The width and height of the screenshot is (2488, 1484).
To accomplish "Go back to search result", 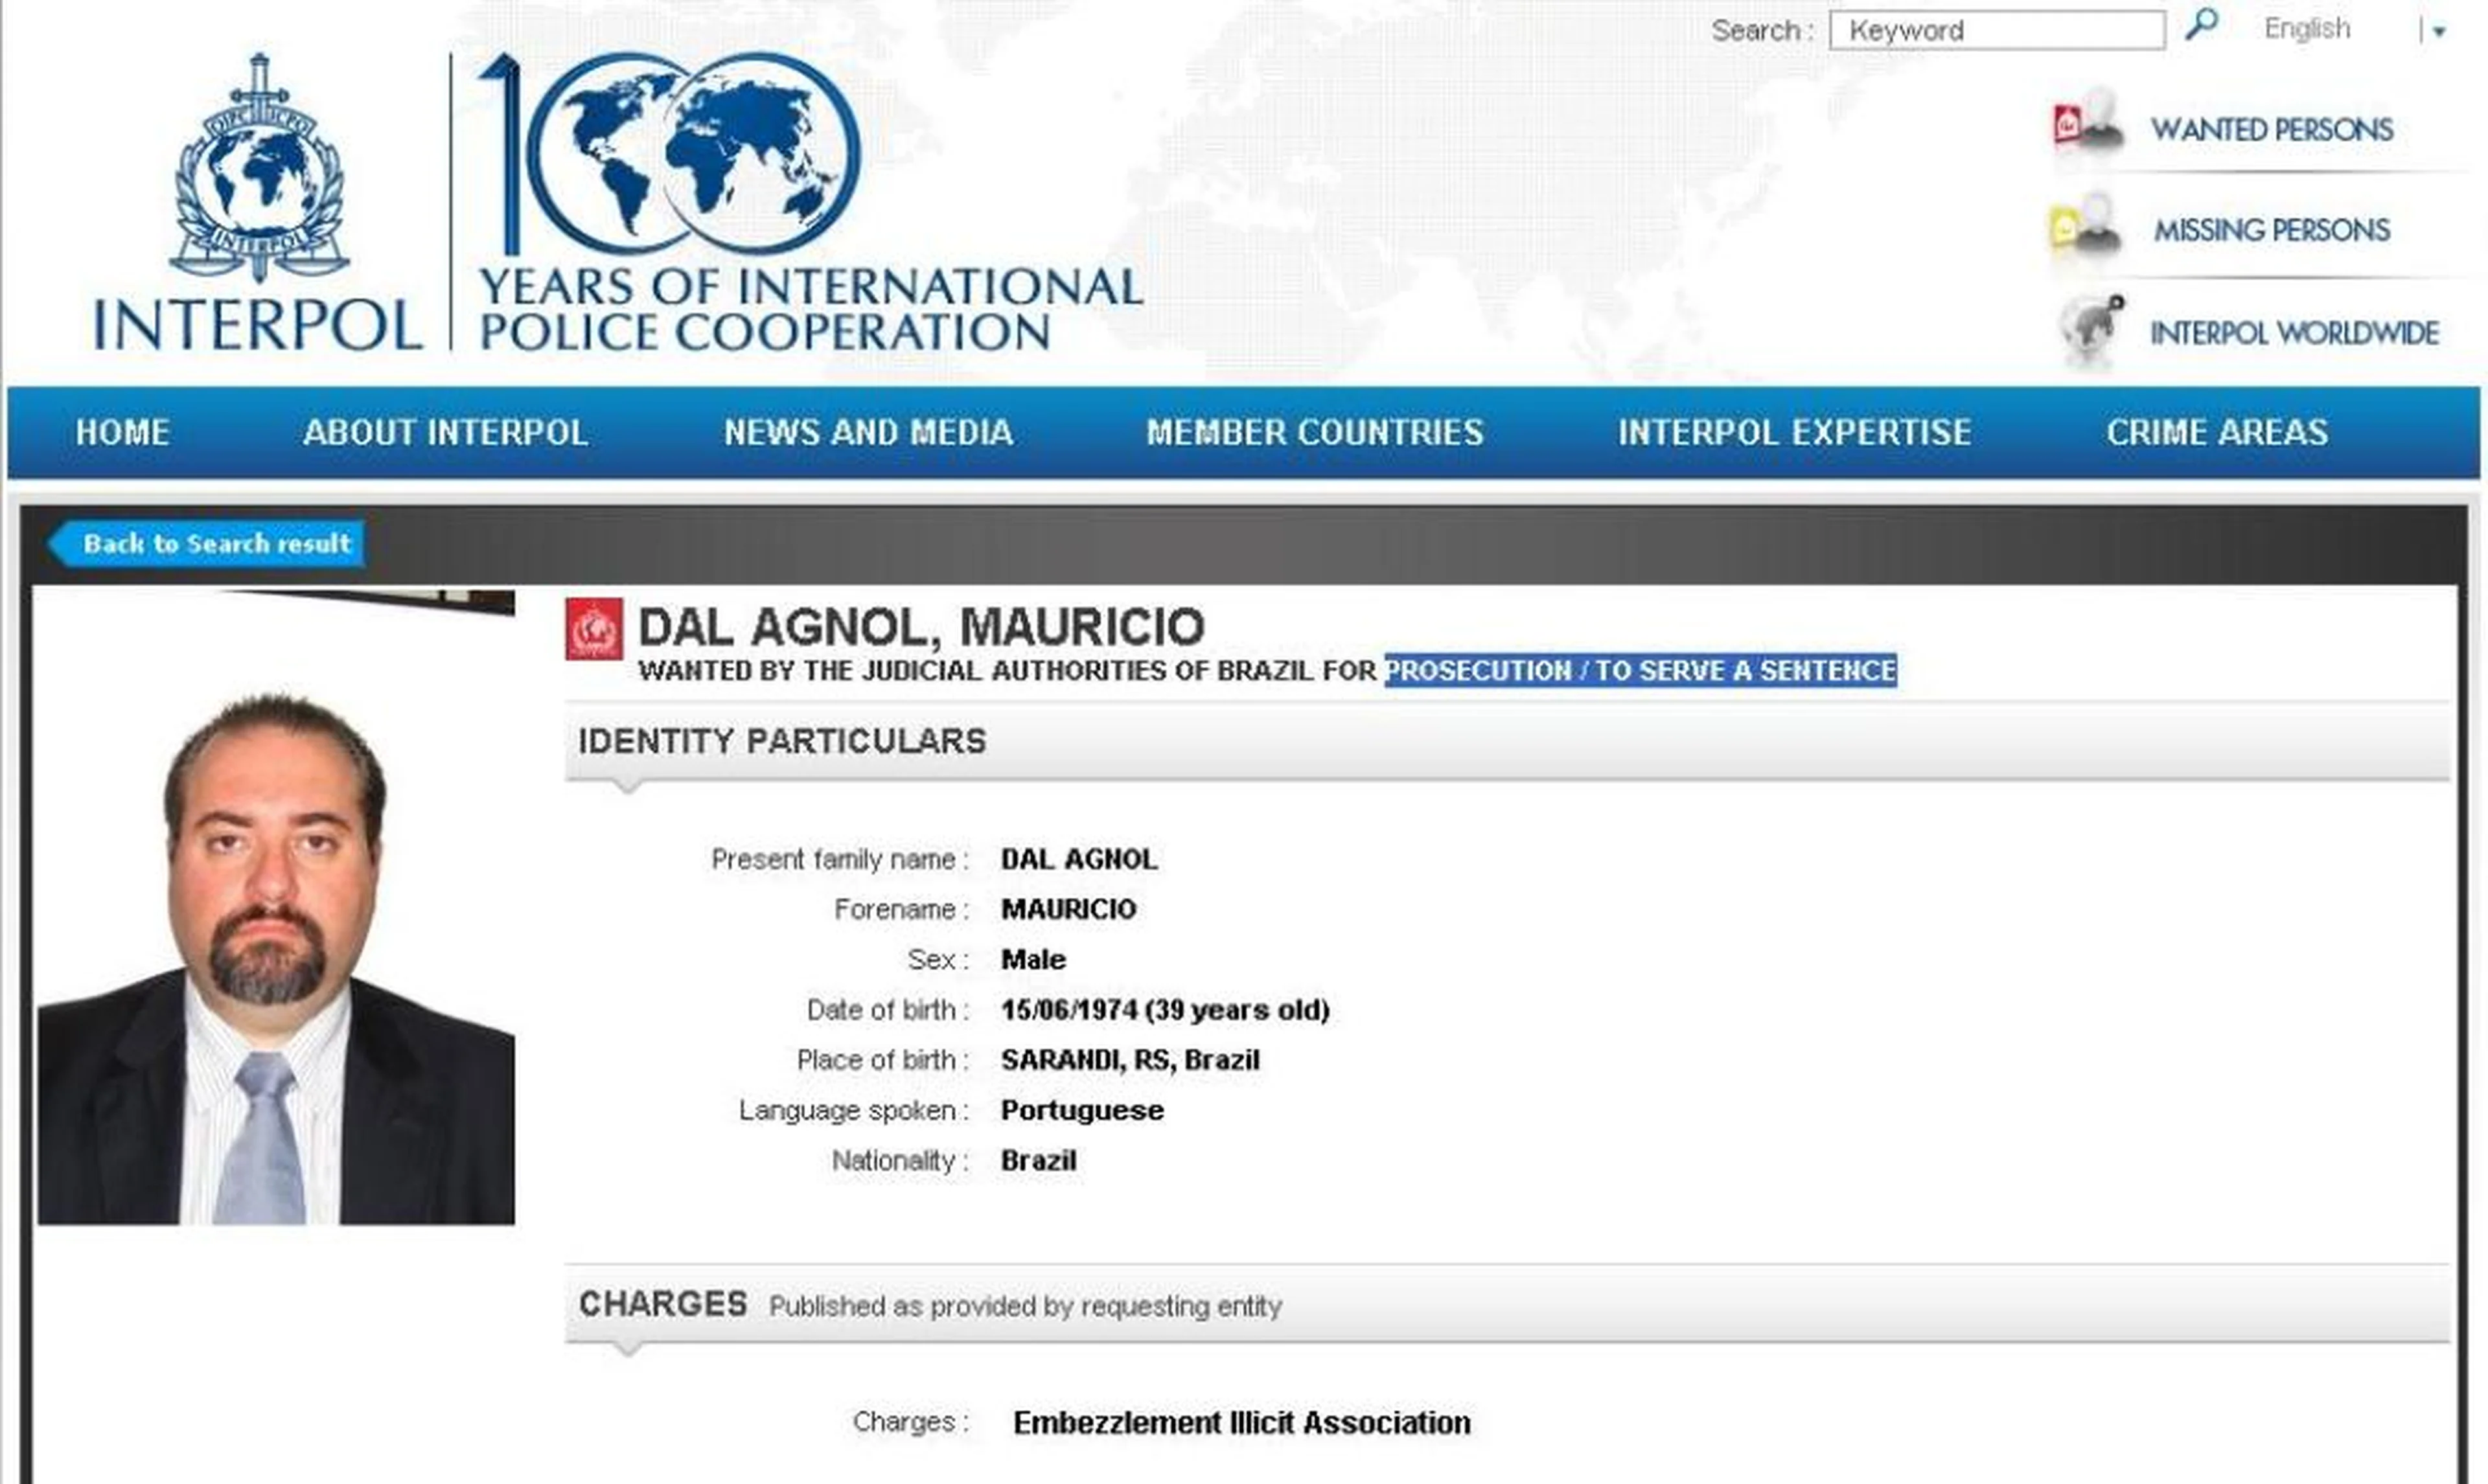I will (x=206, y=543).
